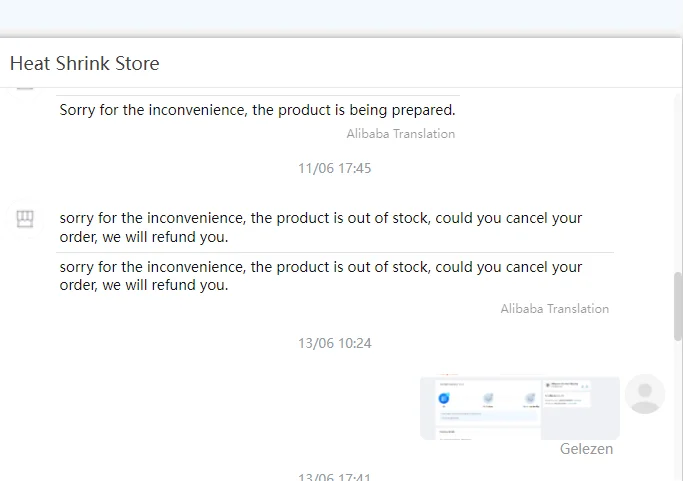The width and height of the screenshot is (683, 481).
Task: Click the blue circle inside the screenshot thumbnail
Action: [x=443, y=399]
